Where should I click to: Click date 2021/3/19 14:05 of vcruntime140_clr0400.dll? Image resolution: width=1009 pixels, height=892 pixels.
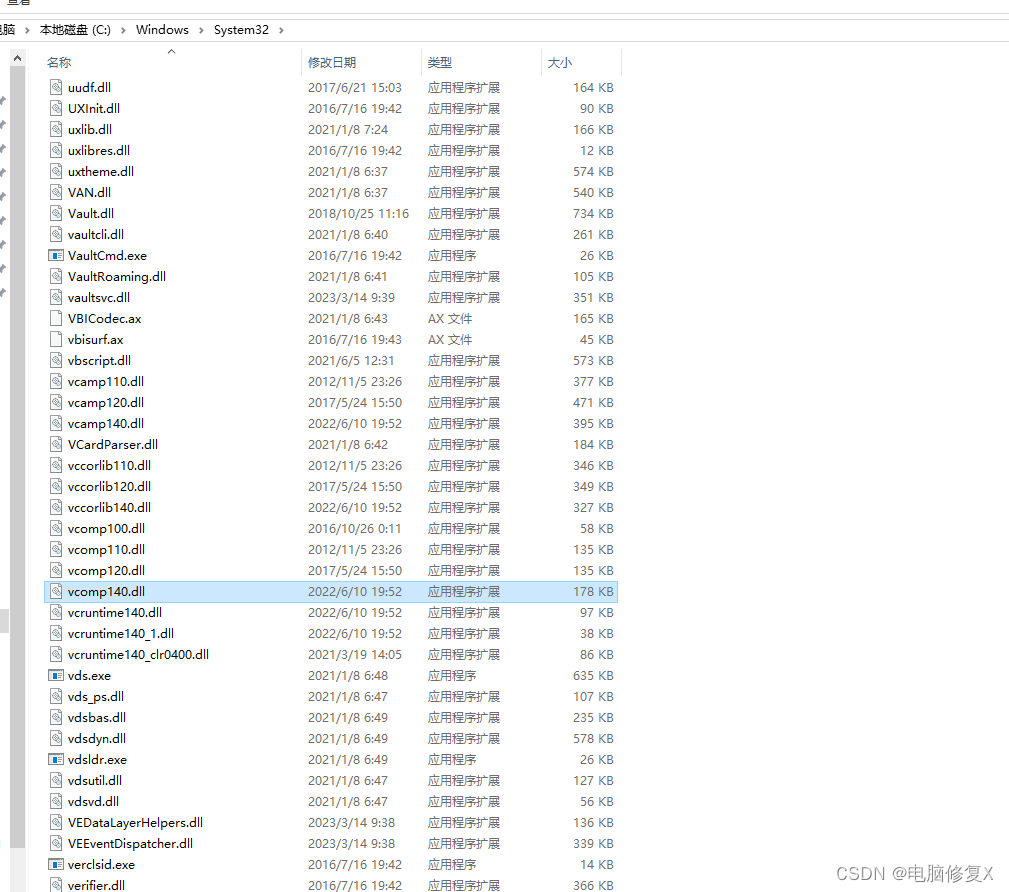(355, 655)
